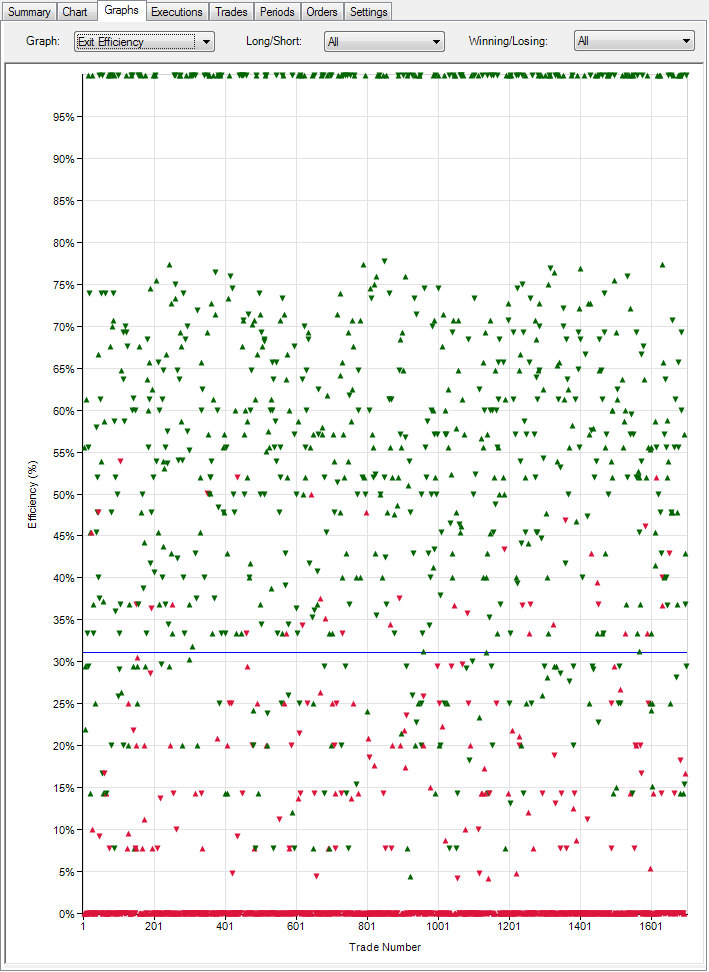This screenshot has height=972, width=709.
Task: Click trade number 1201 axis label
Action: coord(509,926)
